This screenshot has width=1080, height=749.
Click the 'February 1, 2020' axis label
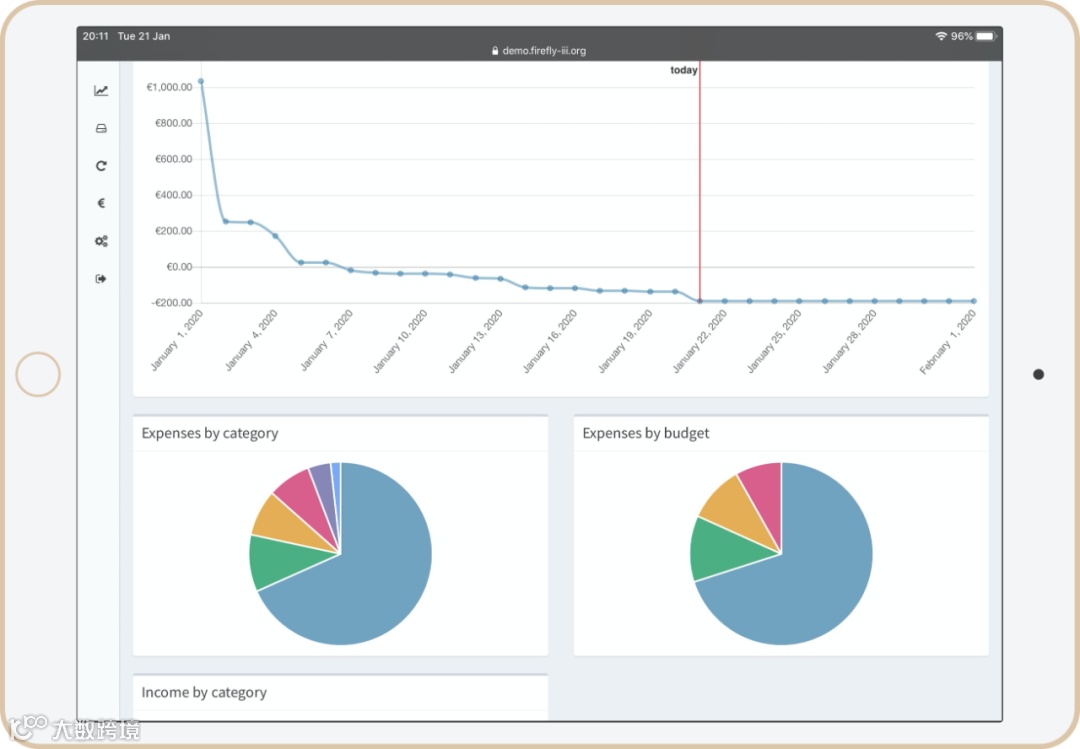point(948,342)
